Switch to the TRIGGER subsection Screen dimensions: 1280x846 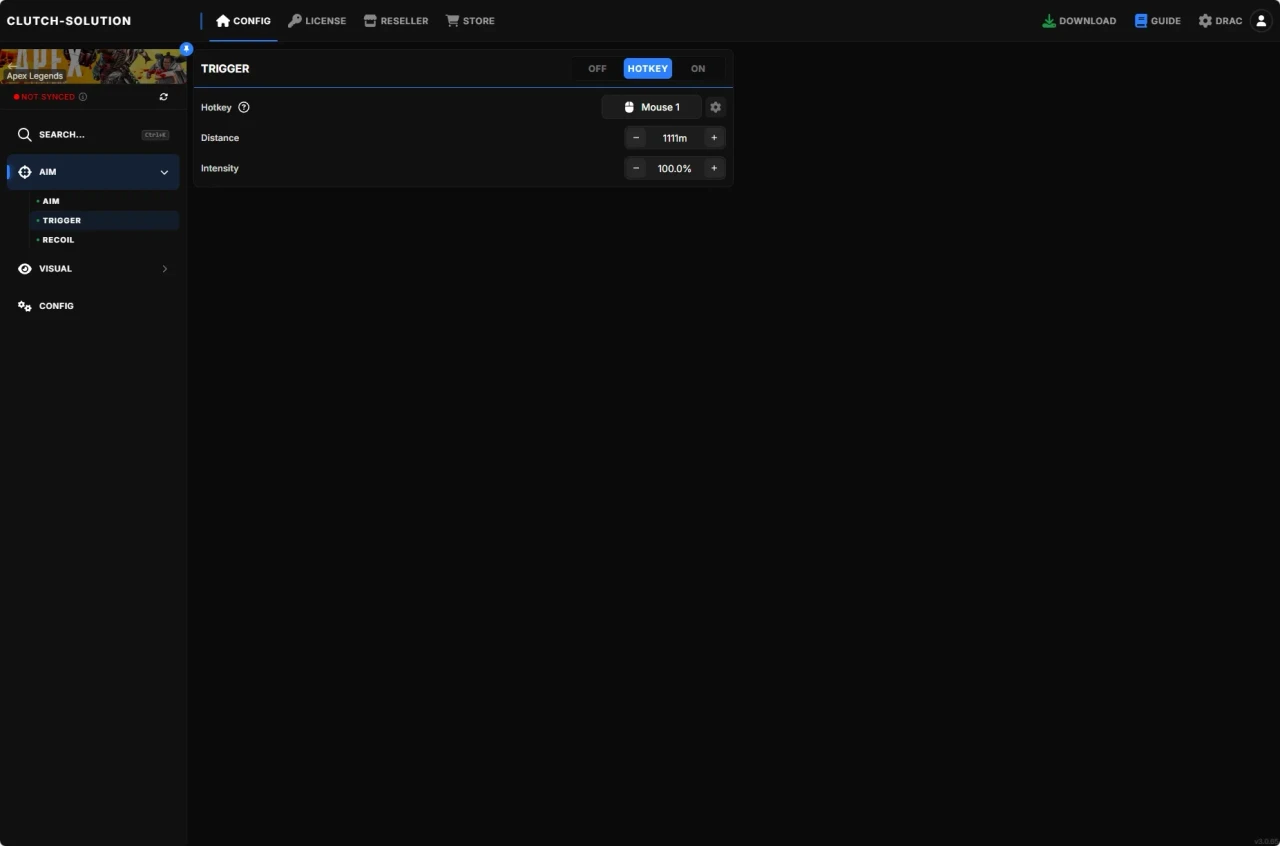61,220
